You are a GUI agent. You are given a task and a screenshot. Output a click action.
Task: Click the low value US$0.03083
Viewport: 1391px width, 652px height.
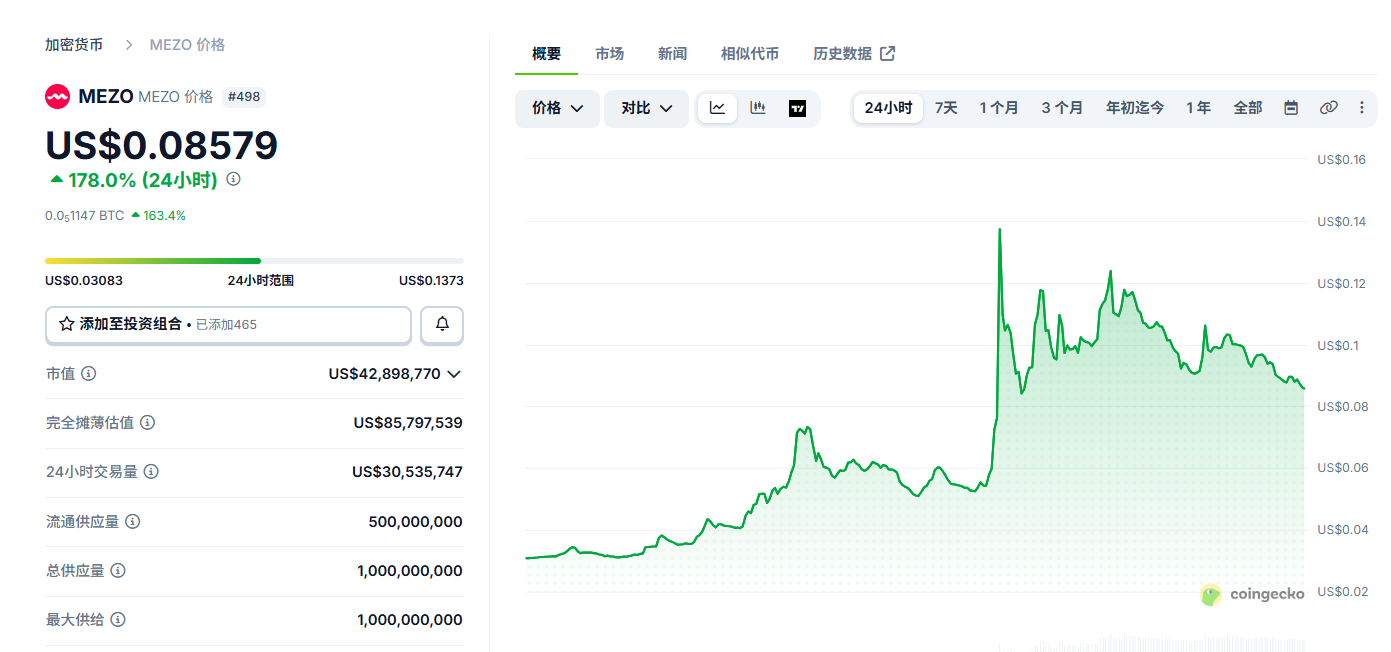coord(84,281)
